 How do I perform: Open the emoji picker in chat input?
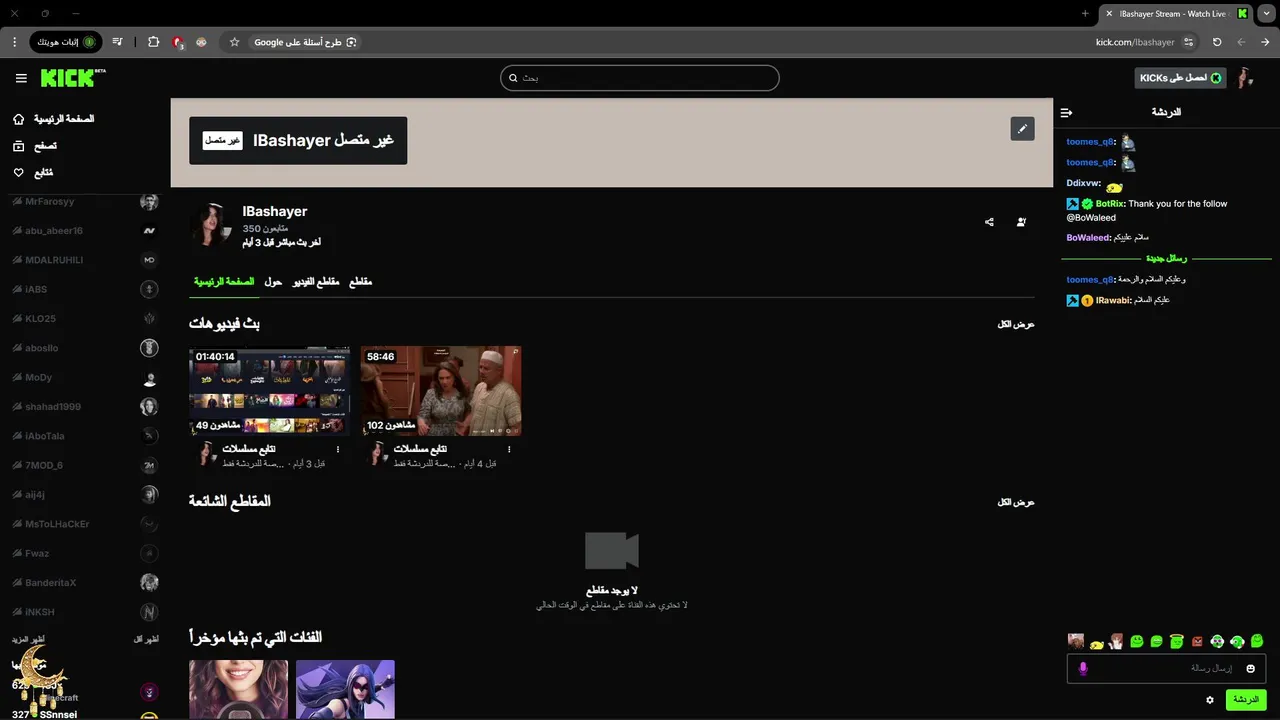[x=1250, y=668]
